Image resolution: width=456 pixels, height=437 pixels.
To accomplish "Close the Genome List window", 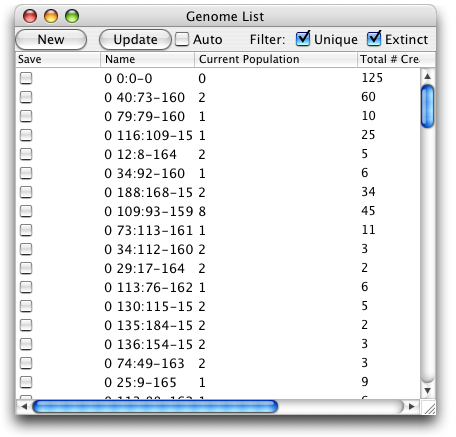I will [x=30, y=16].
